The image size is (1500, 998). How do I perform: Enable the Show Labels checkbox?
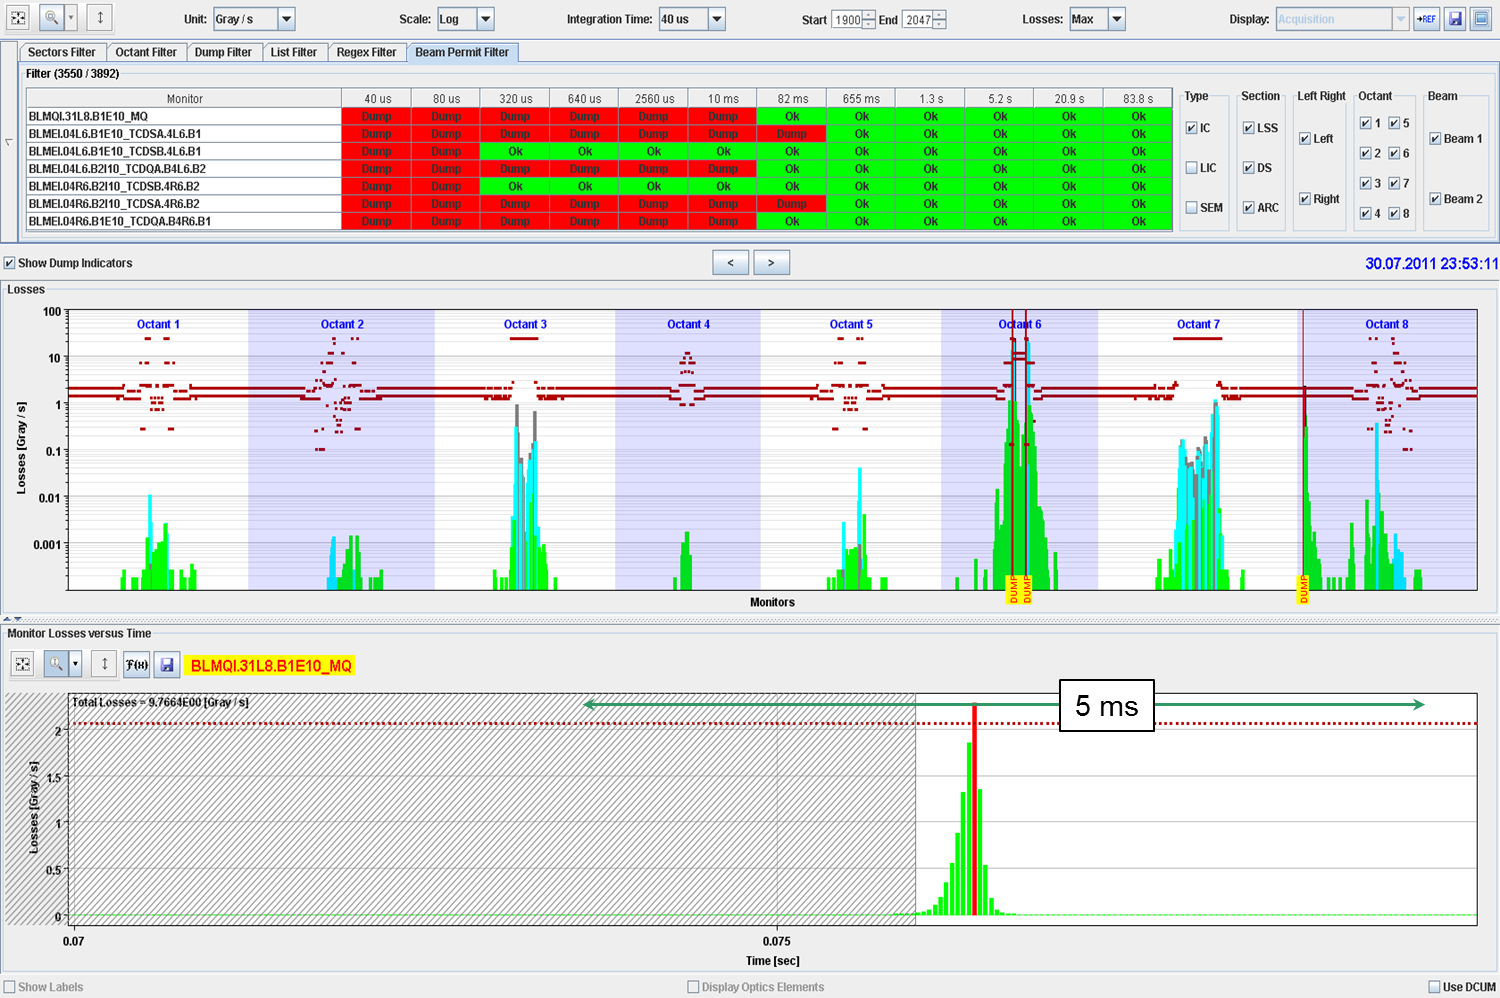pyautogui.click(x=10, y=987)
